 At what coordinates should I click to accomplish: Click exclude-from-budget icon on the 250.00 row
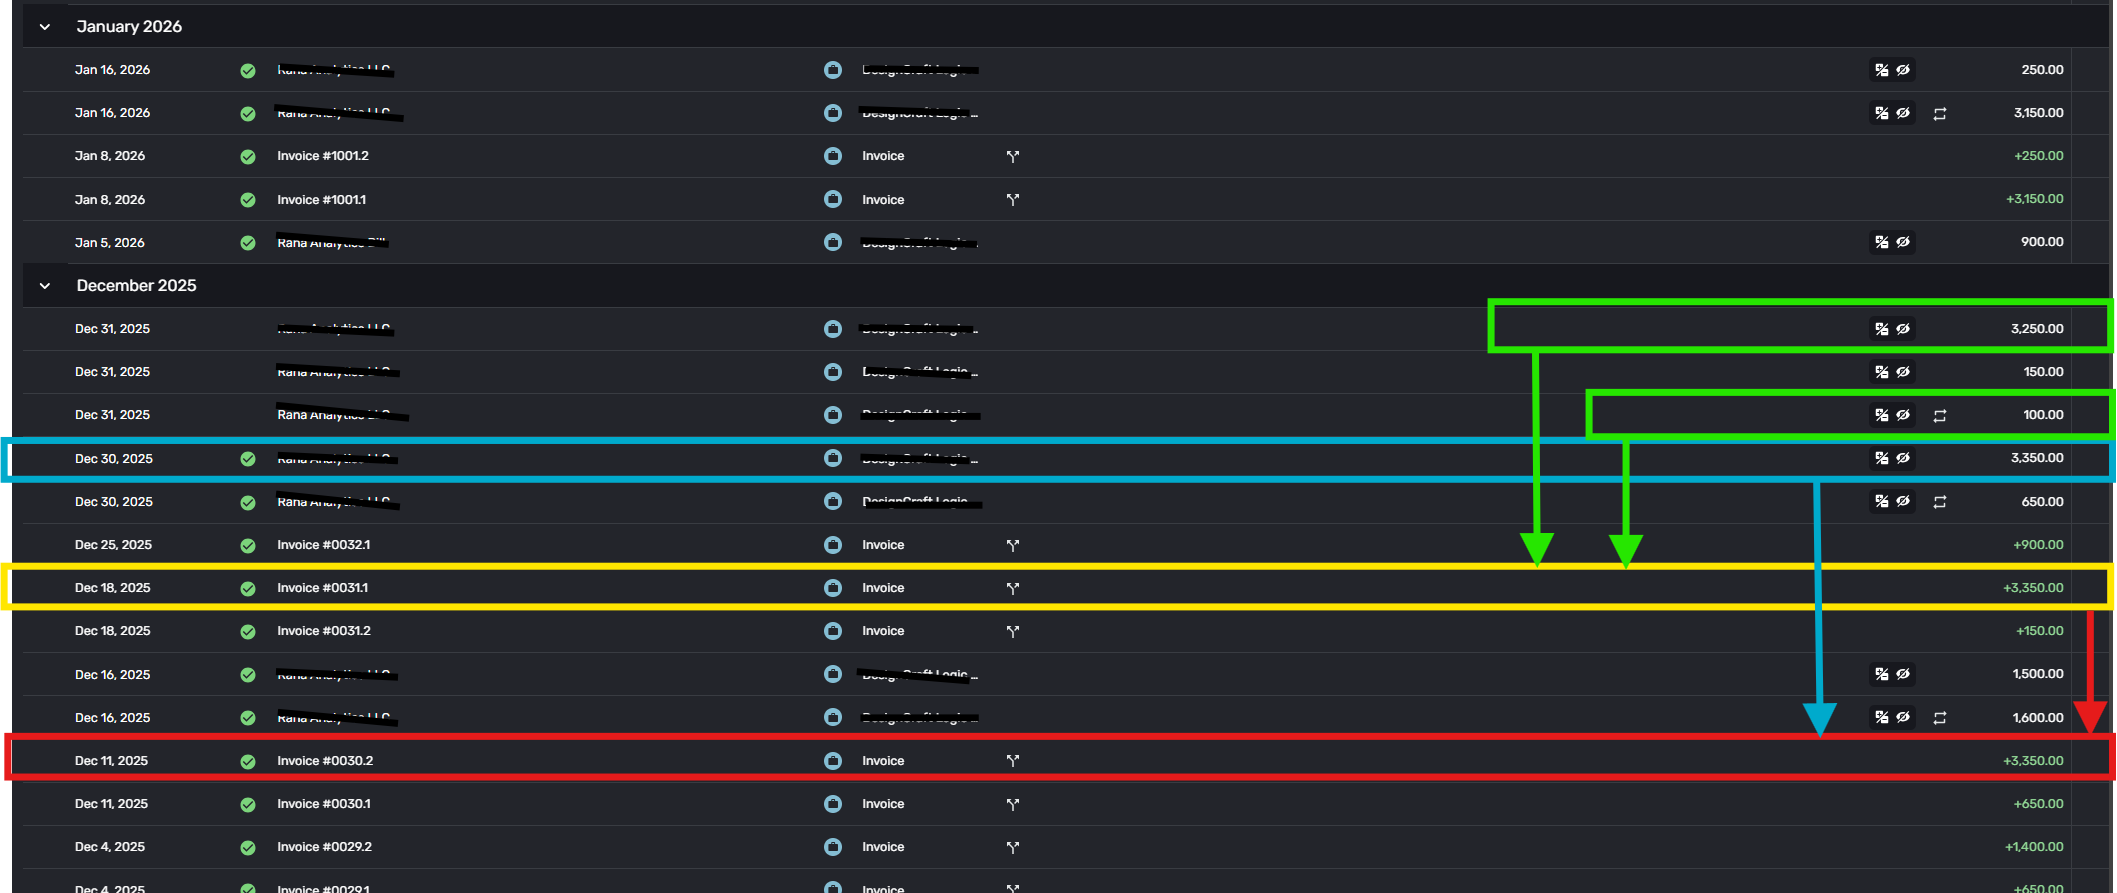click(1882, 70)
